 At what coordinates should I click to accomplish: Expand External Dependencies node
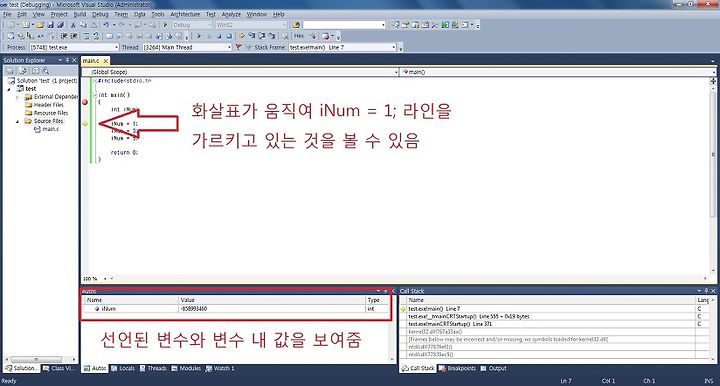[18, 97]
